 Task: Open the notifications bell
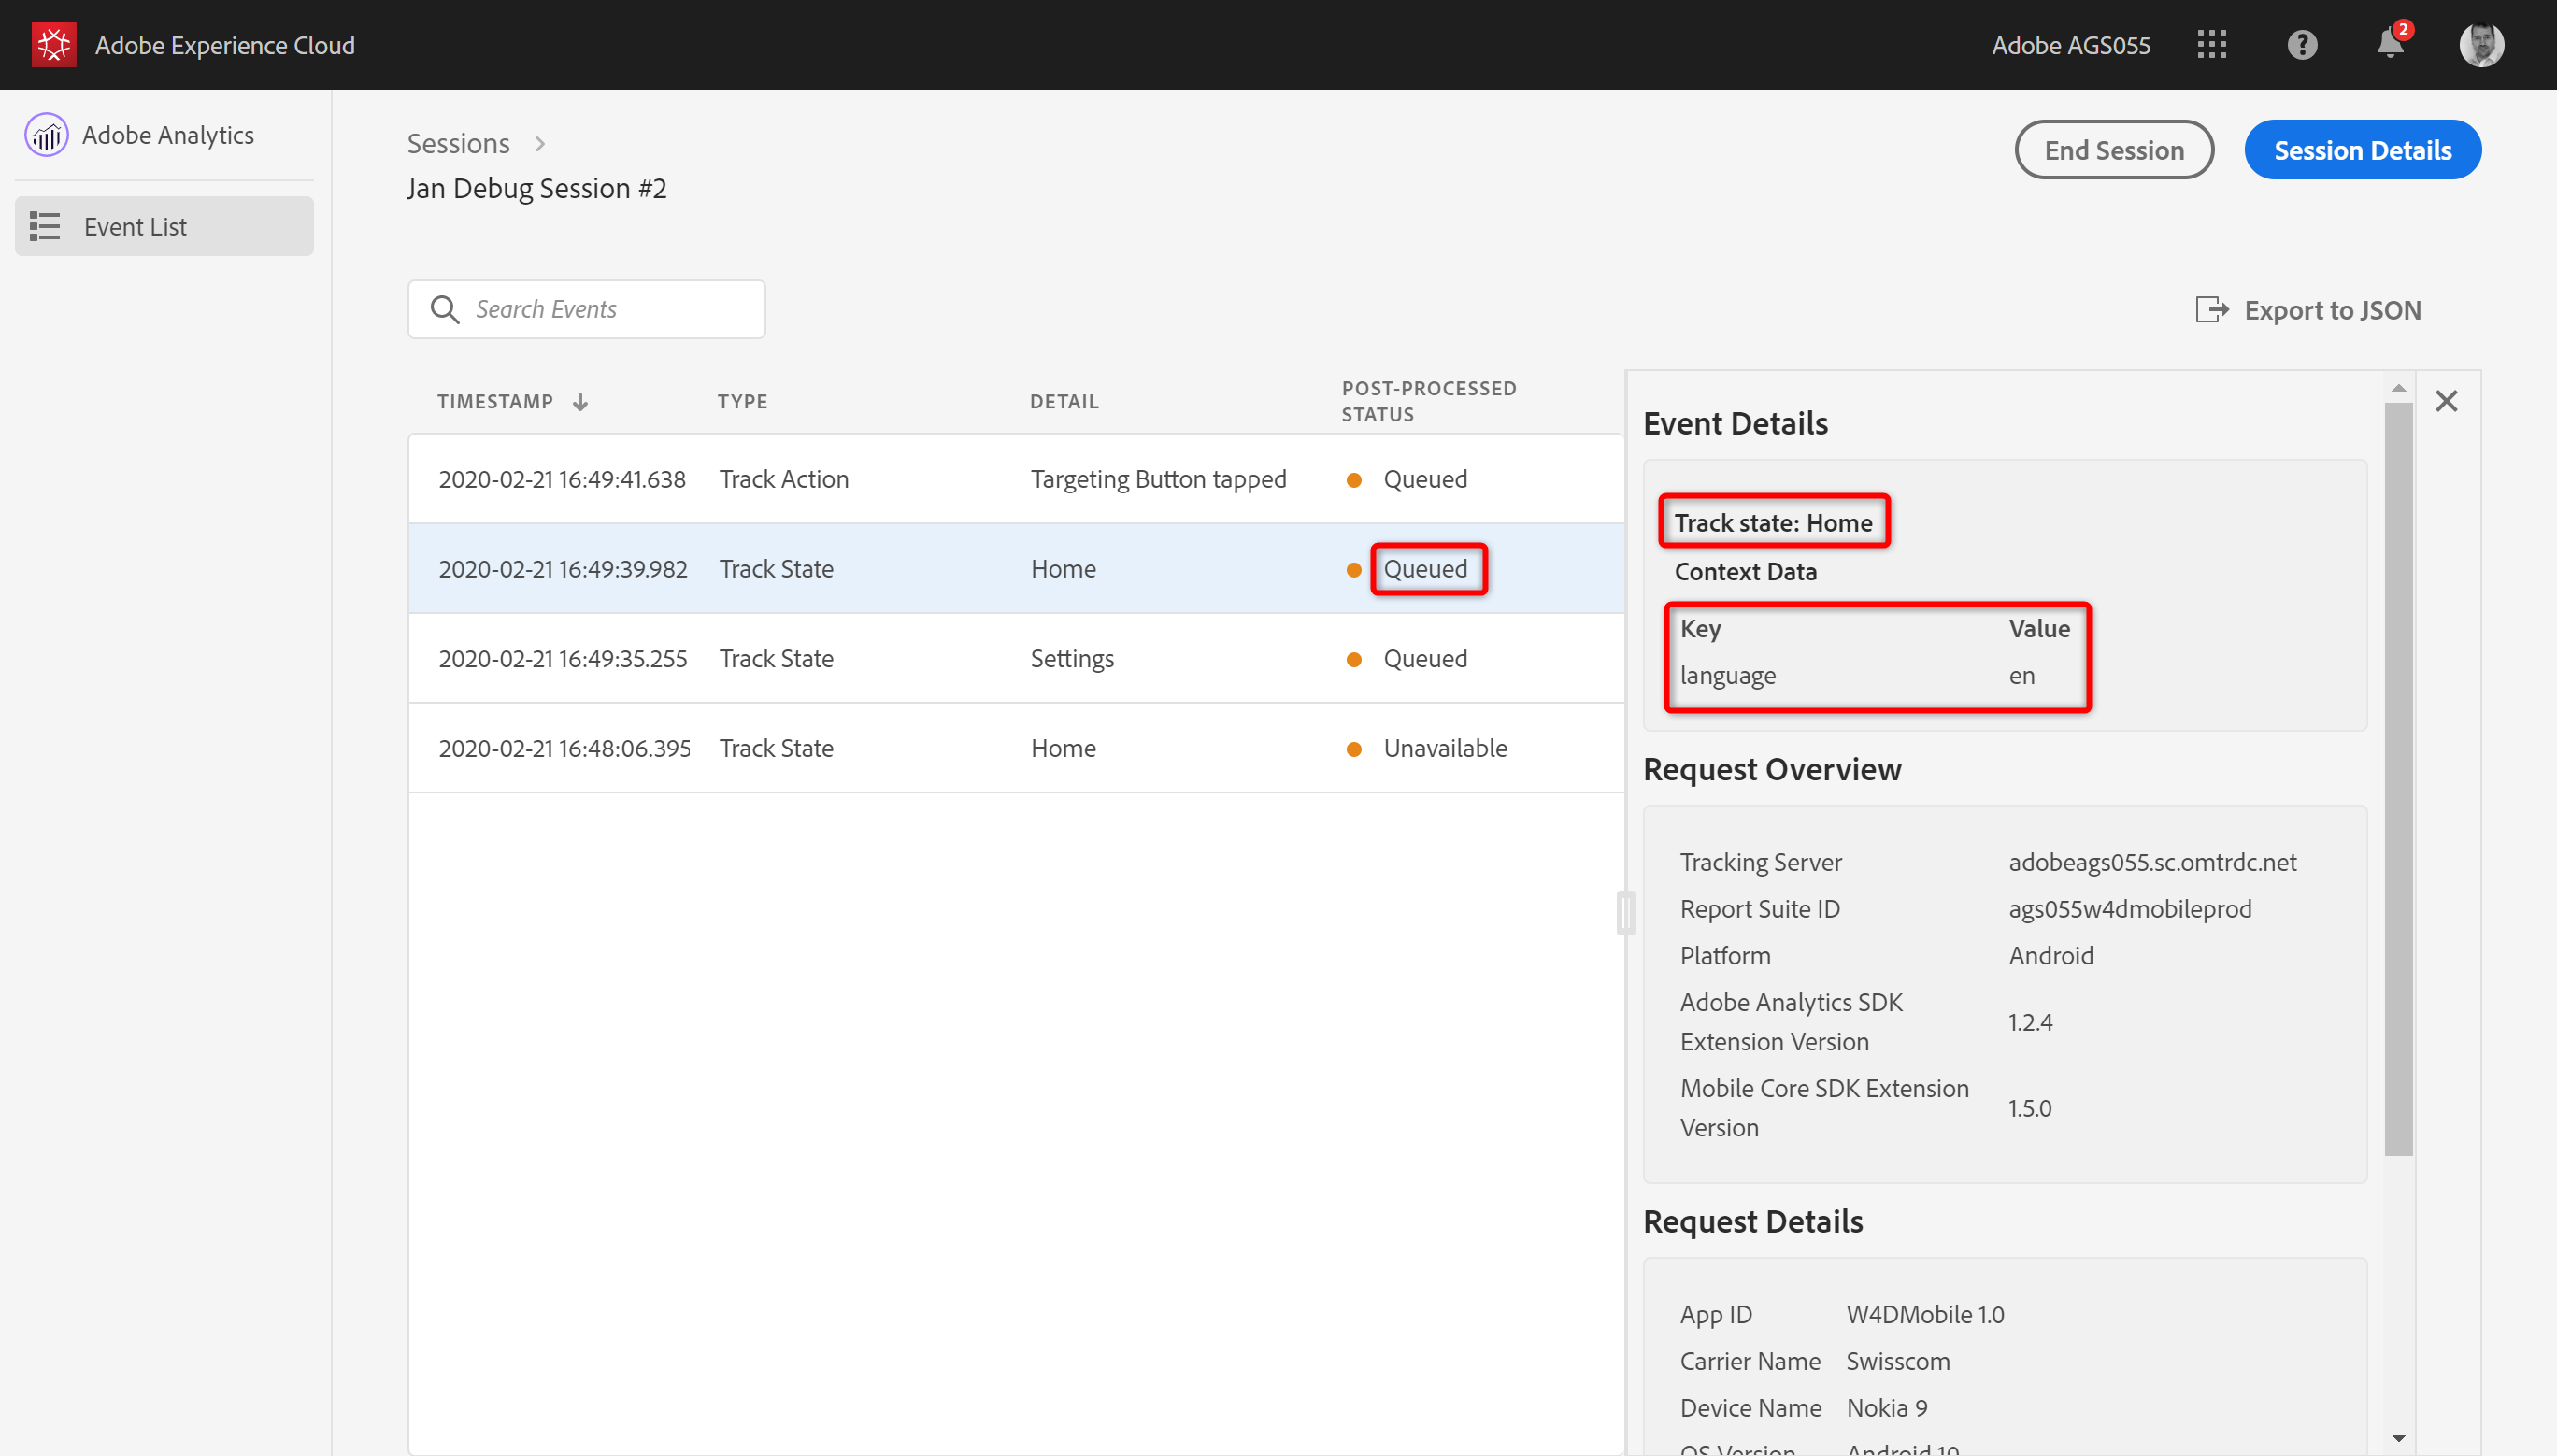[2388, 45]
